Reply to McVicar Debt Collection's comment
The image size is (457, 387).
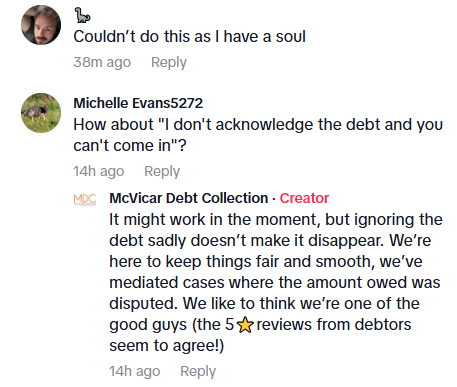coord(198,371)
